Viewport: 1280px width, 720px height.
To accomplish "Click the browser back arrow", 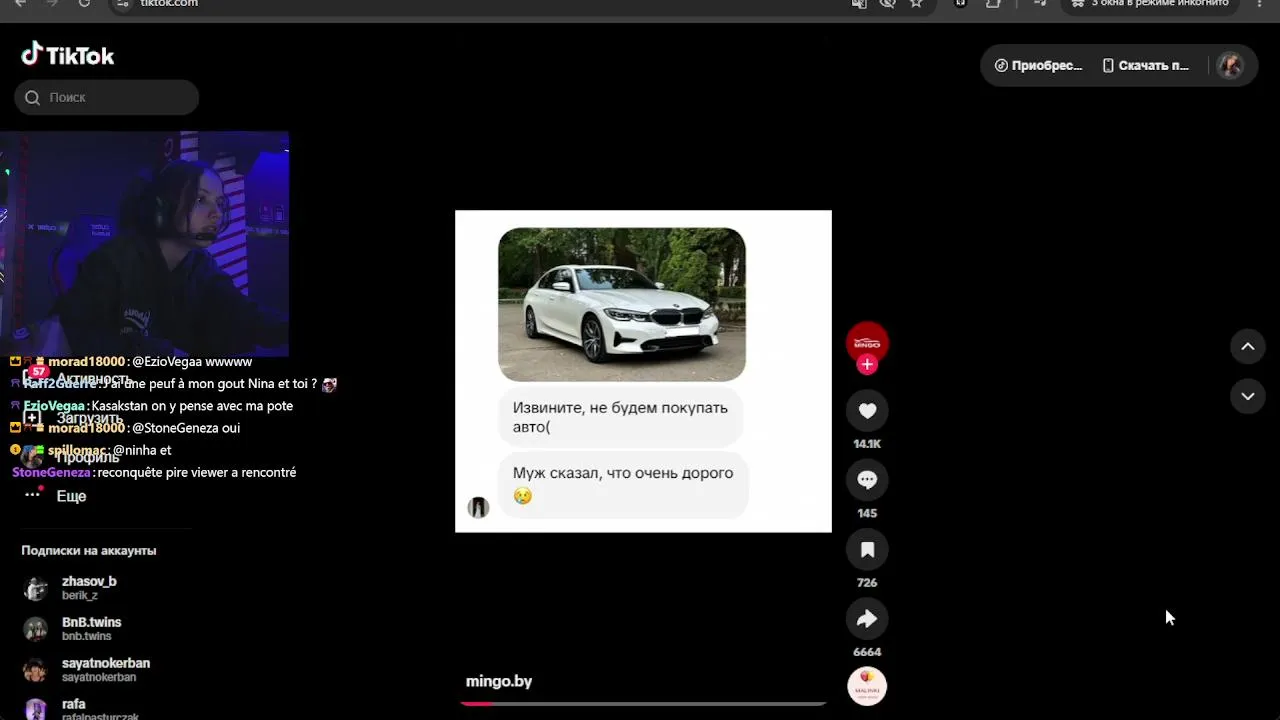I will tap(20, 3).
